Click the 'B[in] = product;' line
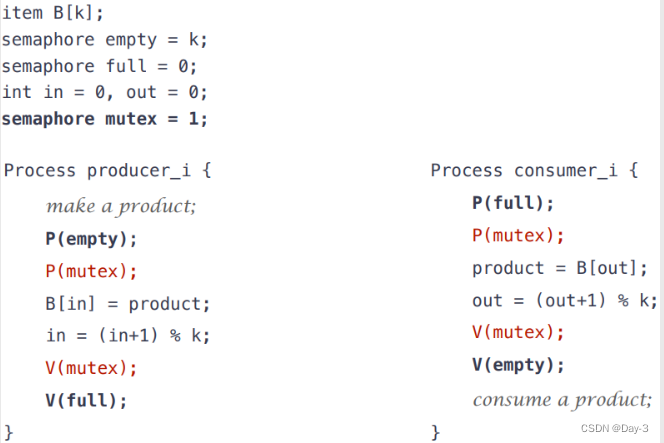 pos(128,303)
